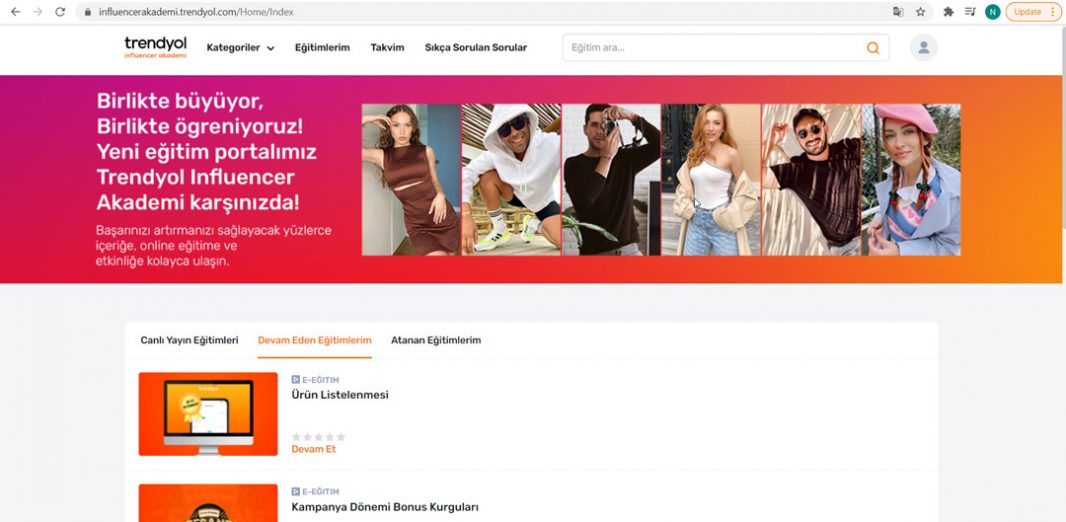Bookmark this page with the star icon
The width and height of the screenshot is (1066, 522).
(x=921, y=12)
